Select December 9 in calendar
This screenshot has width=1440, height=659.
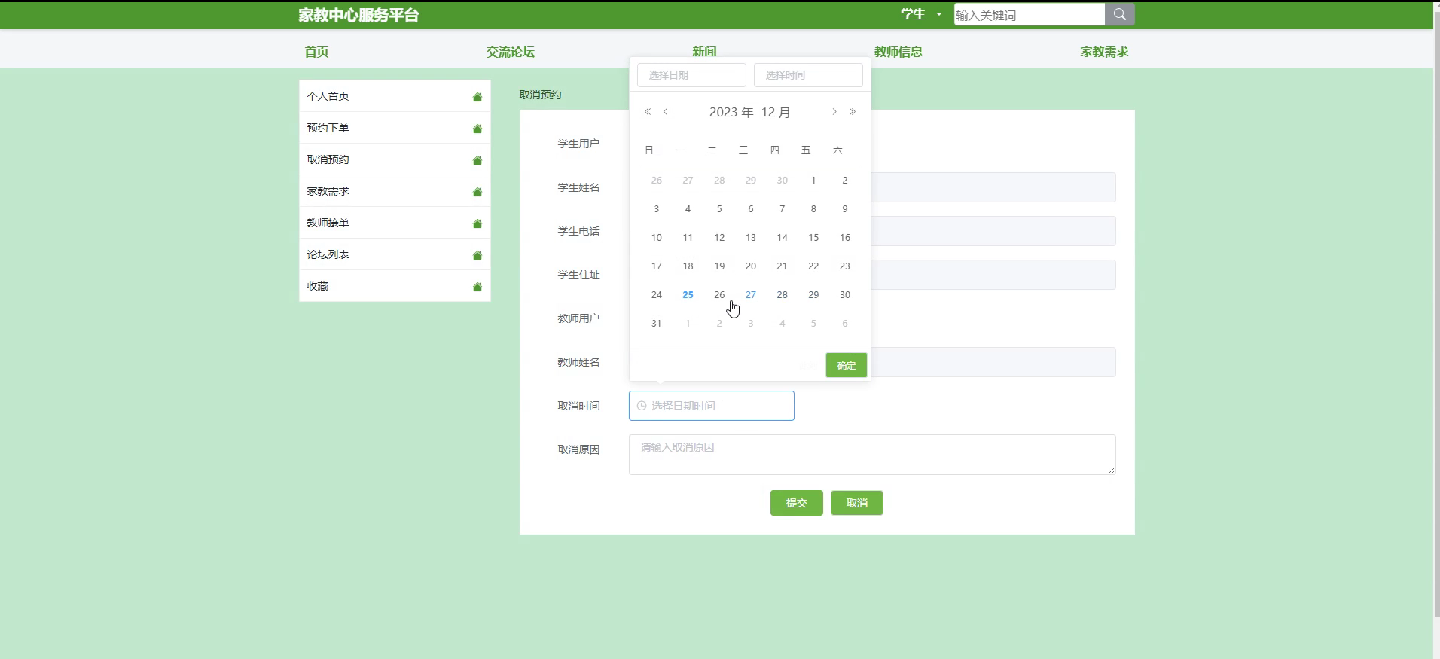(845, 209)
